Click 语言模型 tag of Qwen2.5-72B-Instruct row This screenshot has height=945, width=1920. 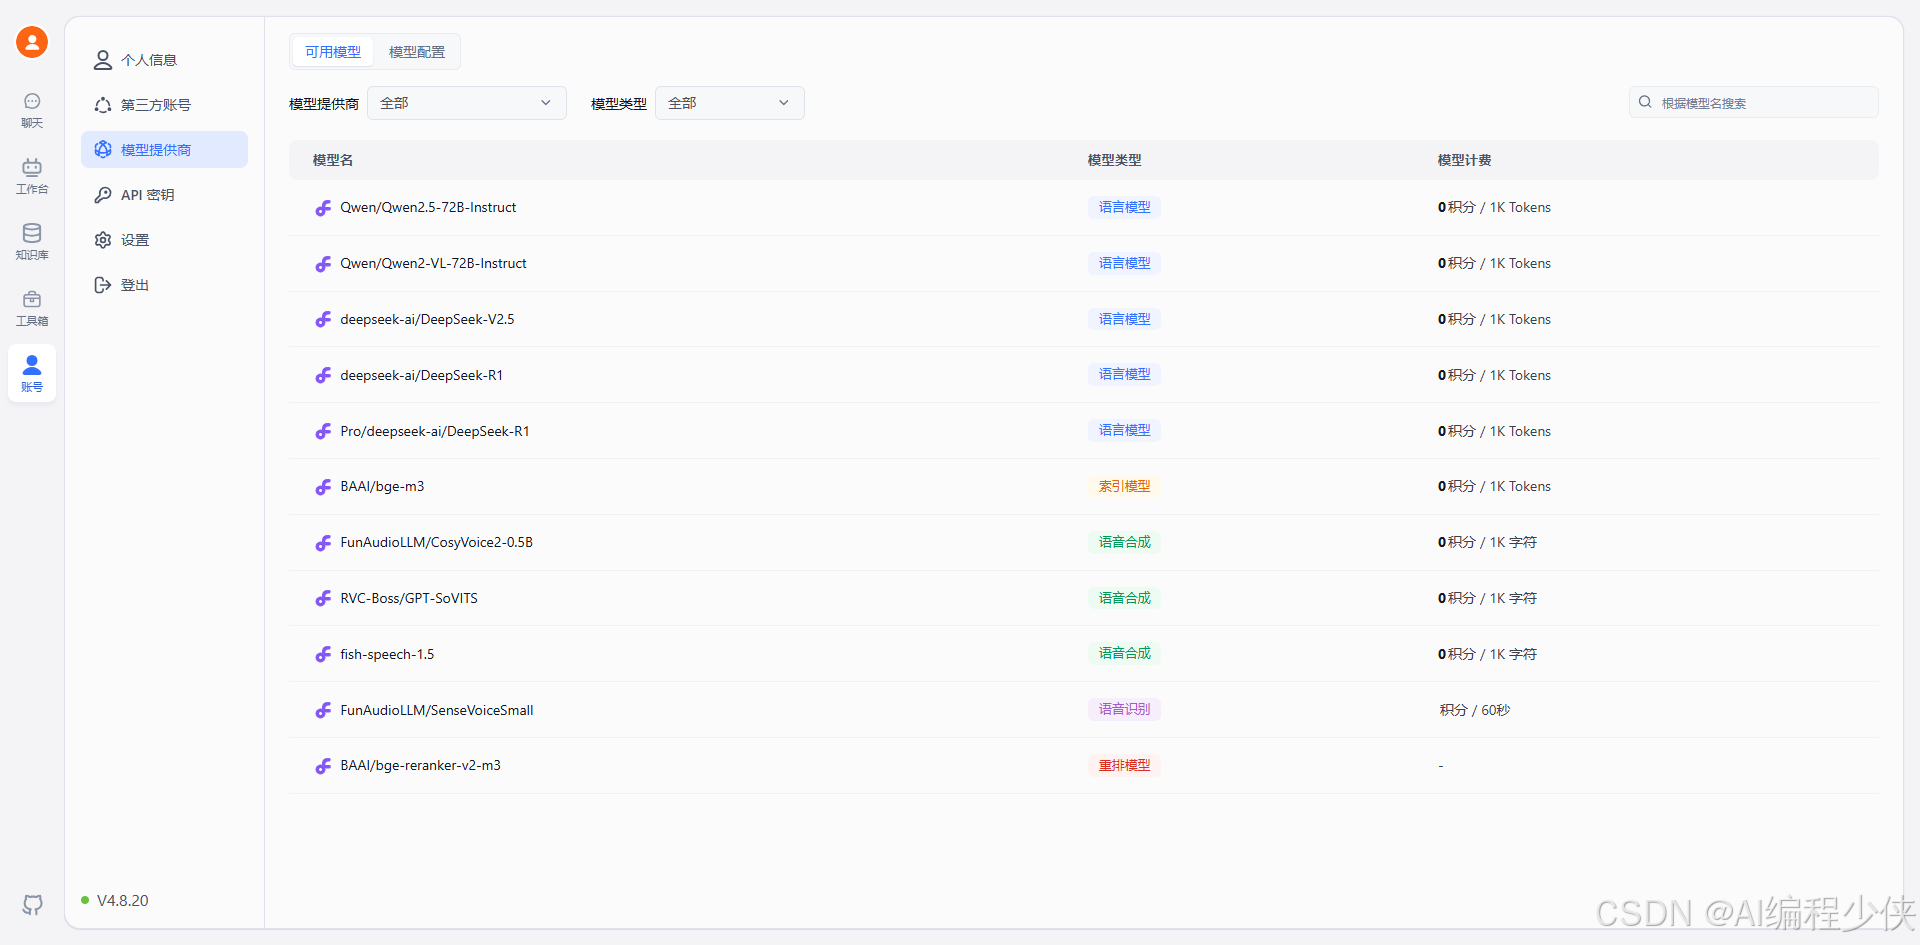(1124, 207)
